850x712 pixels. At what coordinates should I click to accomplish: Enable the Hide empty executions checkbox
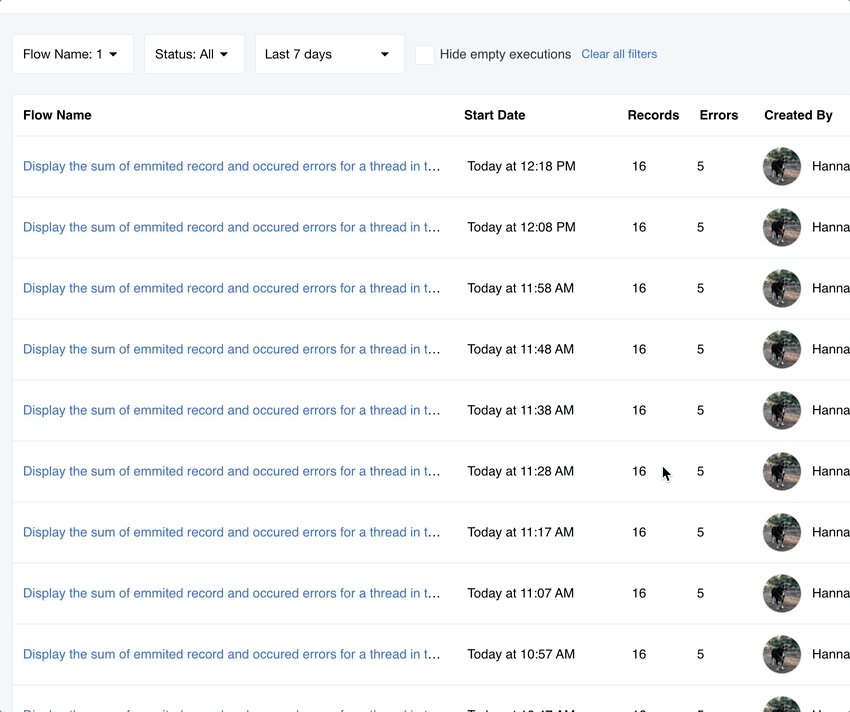[425, 55]
